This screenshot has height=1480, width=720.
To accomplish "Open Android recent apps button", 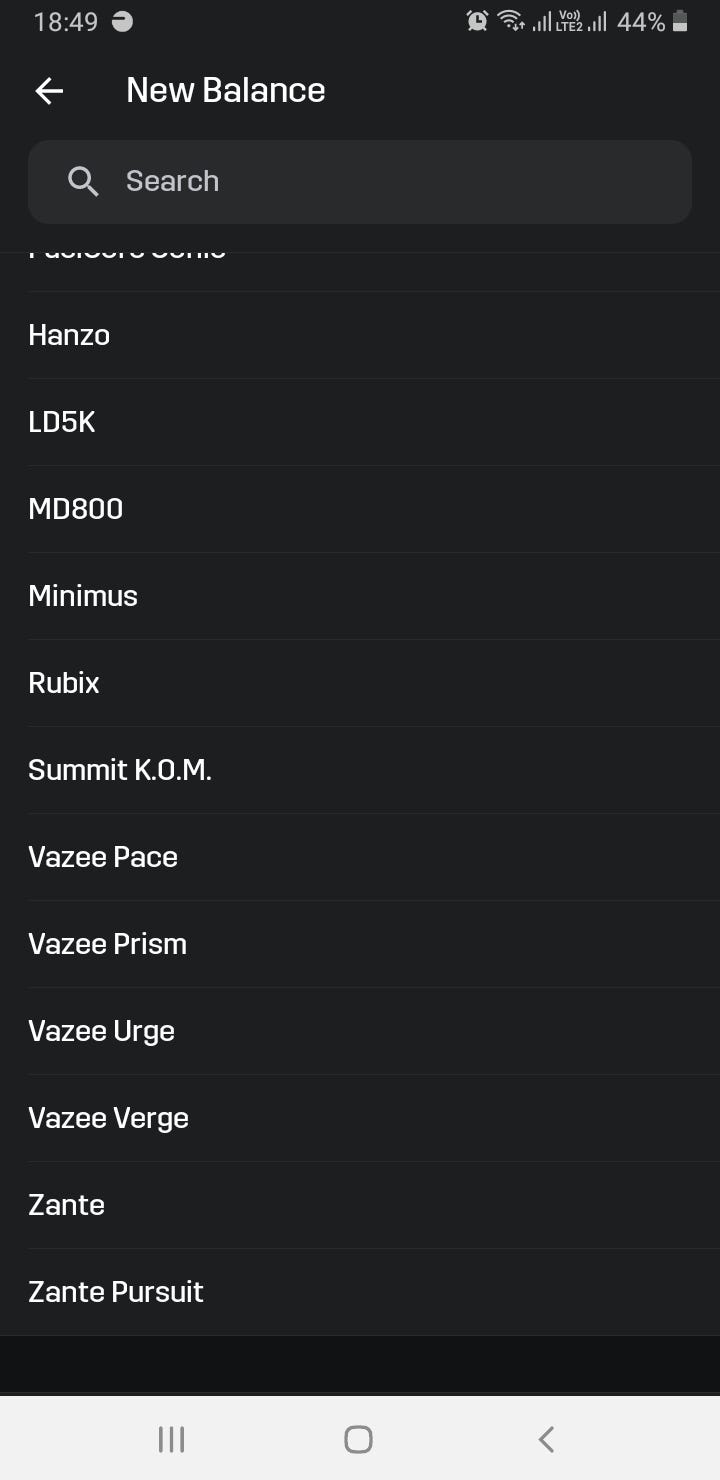I will pyautogui.click(x=172, y=1439).
